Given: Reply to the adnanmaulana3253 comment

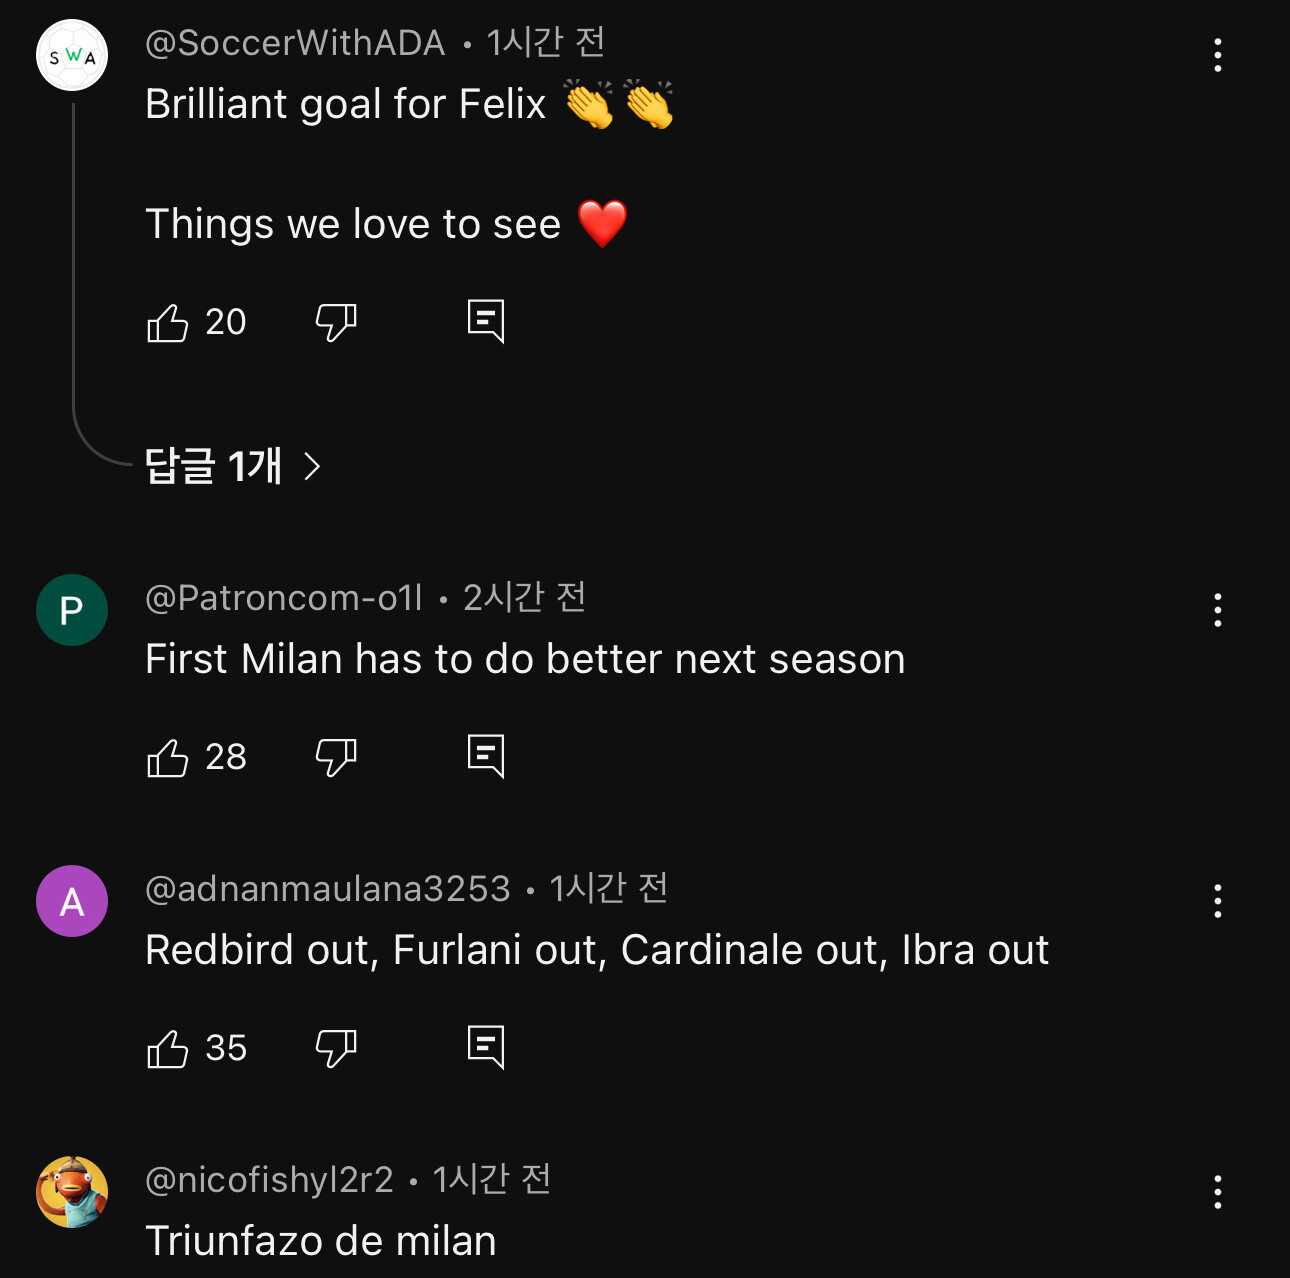Looking at the screenshot, I should point(486,1048).
